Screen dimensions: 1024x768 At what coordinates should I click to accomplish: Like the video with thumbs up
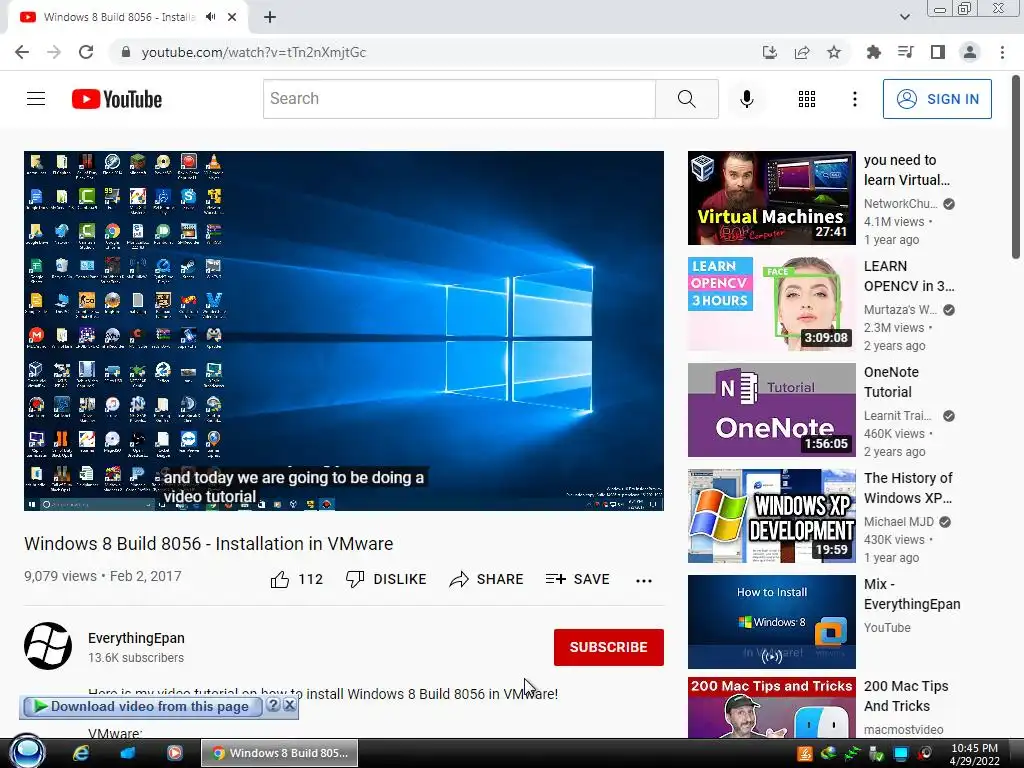point(296,579)
